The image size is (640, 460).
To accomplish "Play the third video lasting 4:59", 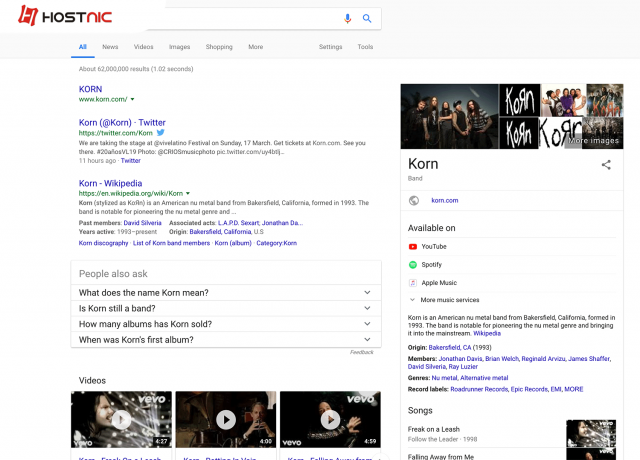I will [x=330, y=419].
